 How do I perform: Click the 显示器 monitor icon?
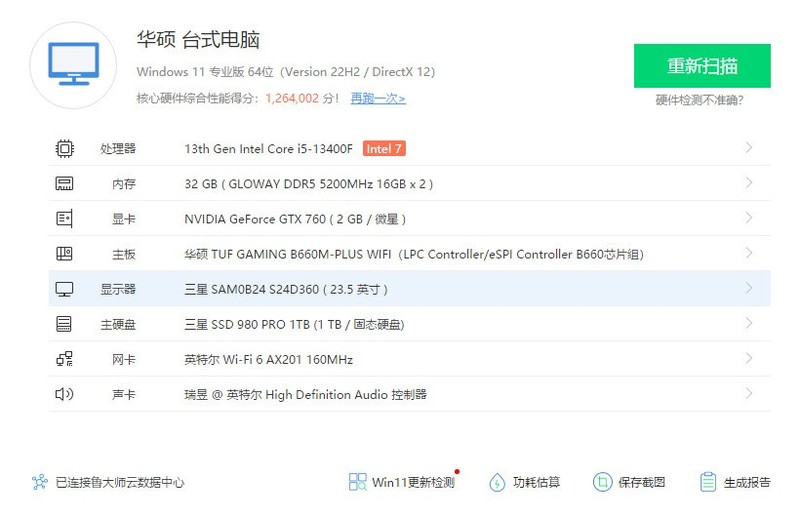64,289
